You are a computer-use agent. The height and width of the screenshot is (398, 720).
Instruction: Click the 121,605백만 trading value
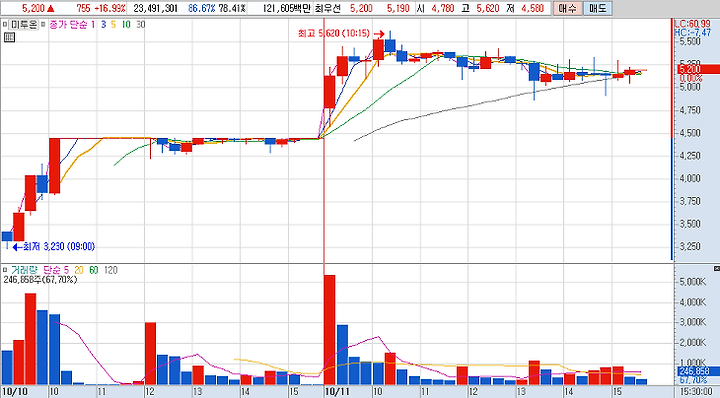[x=287, y=8]
